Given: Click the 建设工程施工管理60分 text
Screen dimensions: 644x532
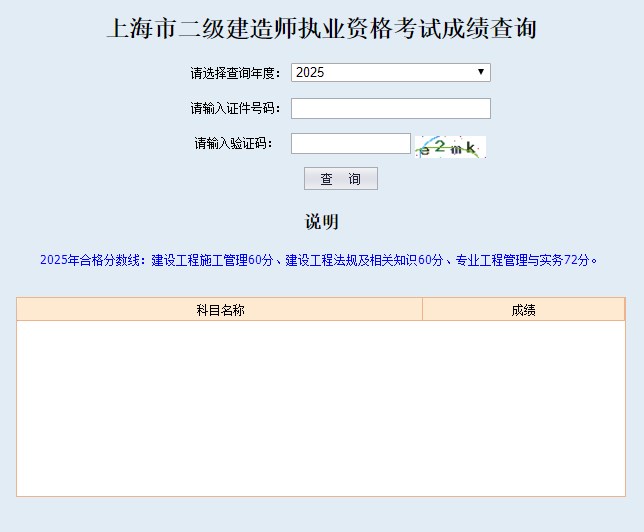Looking at the screenshot, I should [212, 260].
